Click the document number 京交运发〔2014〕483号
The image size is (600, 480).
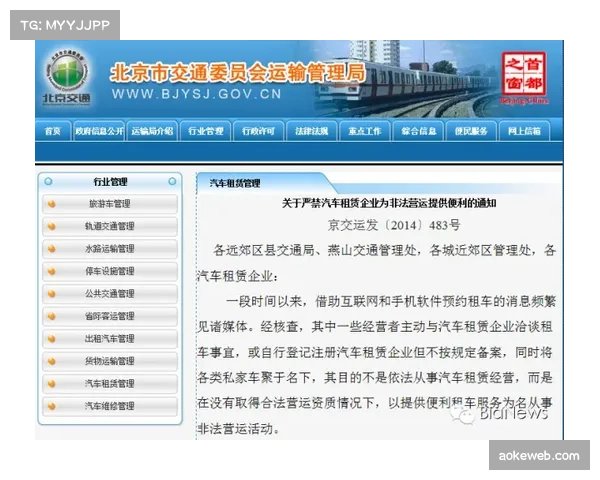click(x=394, y=225)
